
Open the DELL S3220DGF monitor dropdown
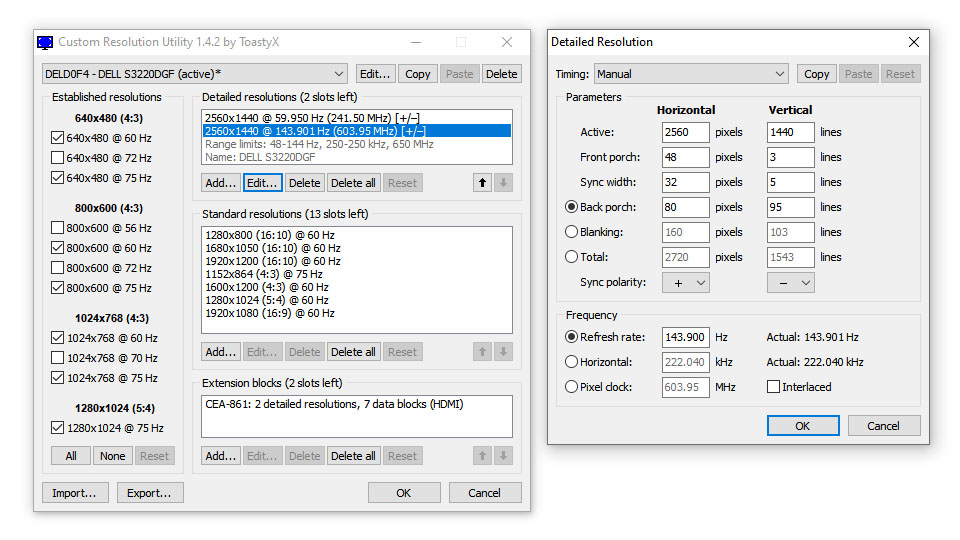[x=195, y=74]
